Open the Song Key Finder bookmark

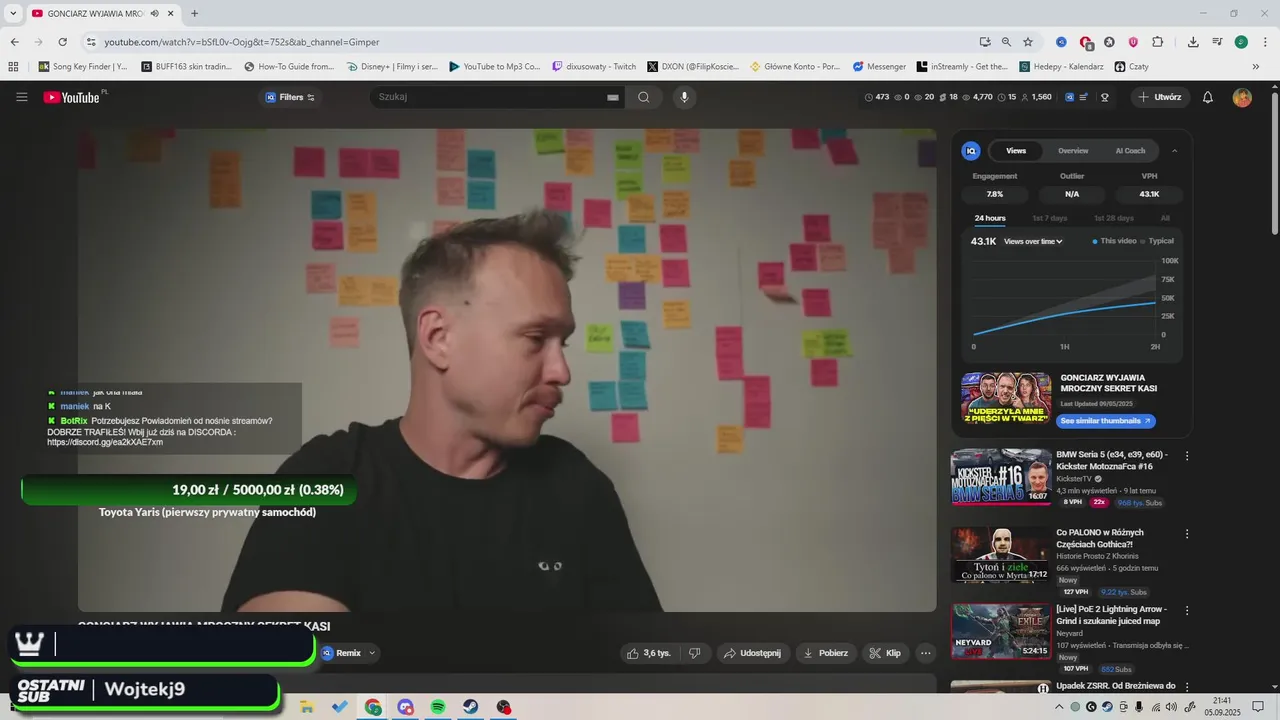point(83,67)
